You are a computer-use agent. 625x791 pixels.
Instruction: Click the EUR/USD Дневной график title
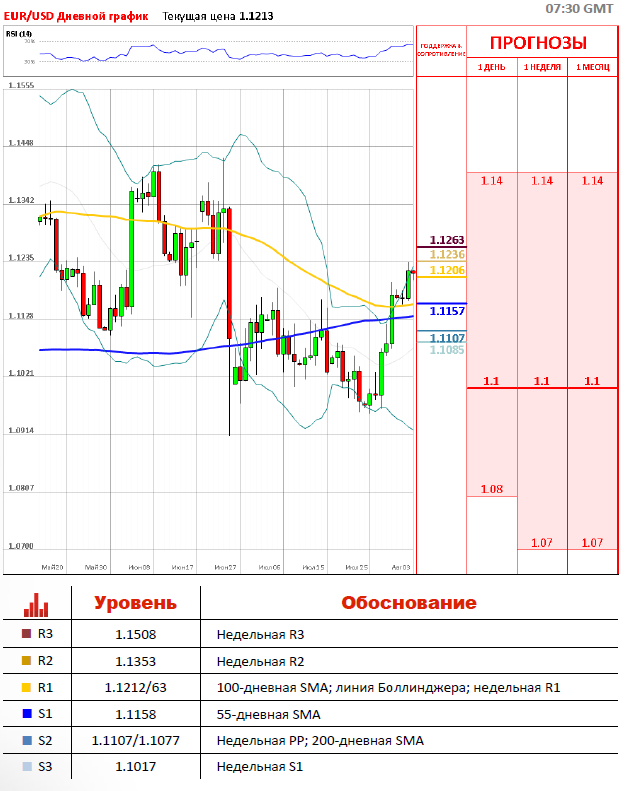click(x=76, y=17)
